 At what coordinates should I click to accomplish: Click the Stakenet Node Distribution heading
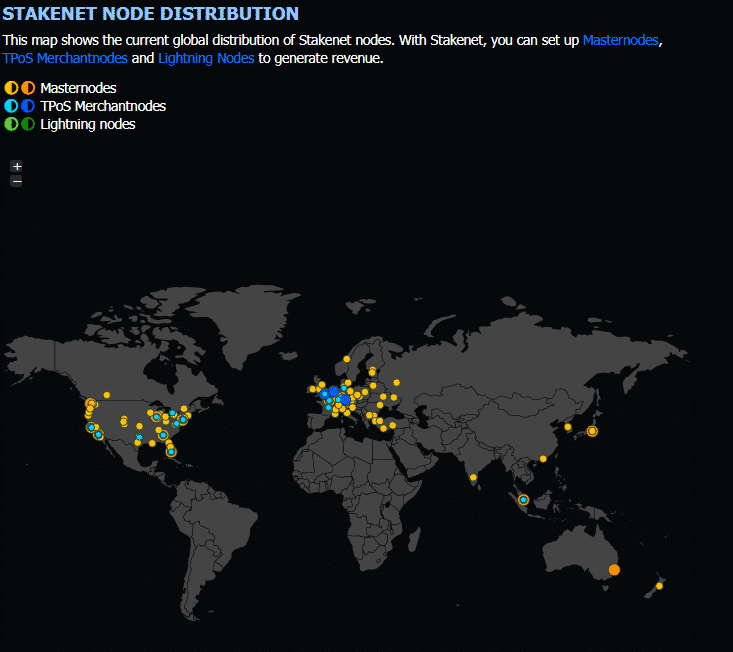[150, 14]
